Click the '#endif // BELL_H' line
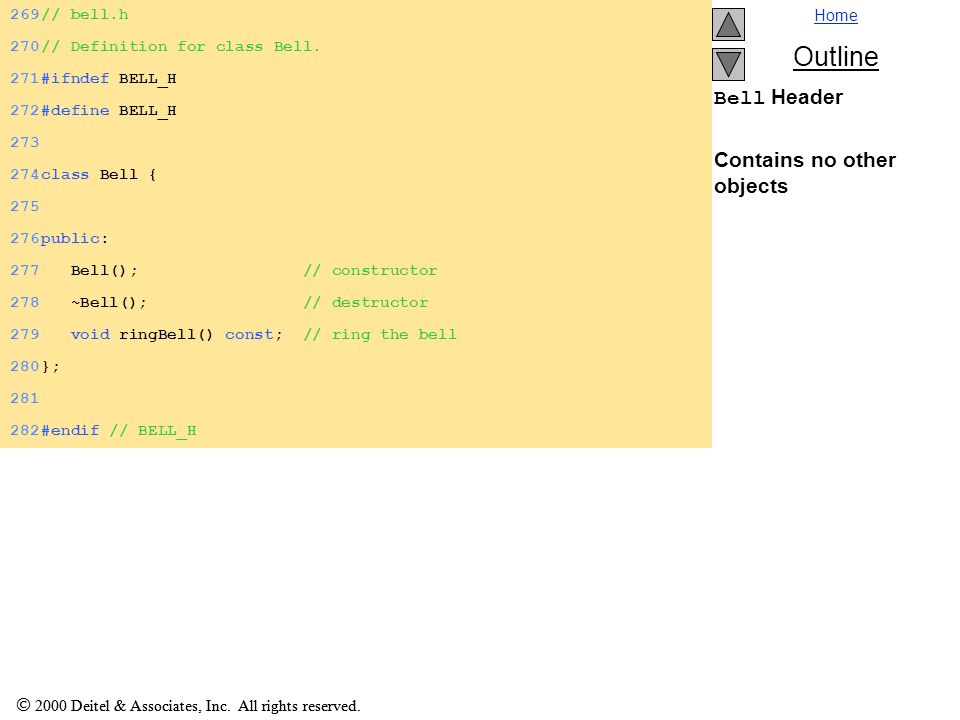960x720 pixels. [119, 430]
